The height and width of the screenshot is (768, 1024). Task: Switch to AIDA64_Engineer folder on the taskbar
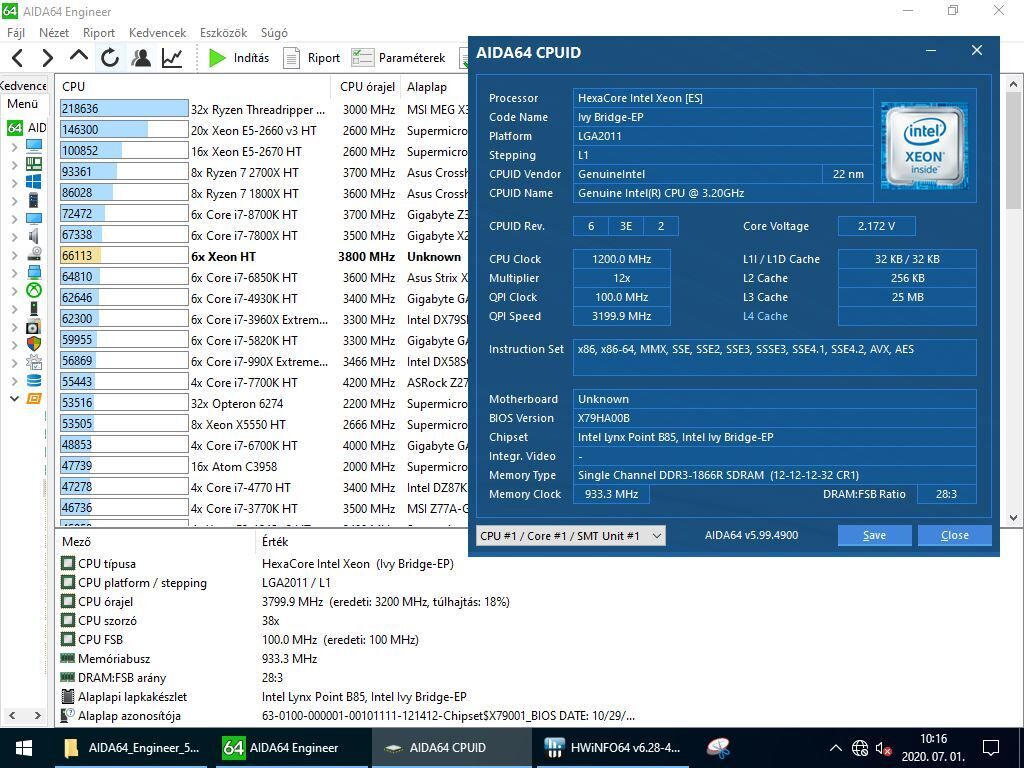pyautogui.click(x=133, y=748)
